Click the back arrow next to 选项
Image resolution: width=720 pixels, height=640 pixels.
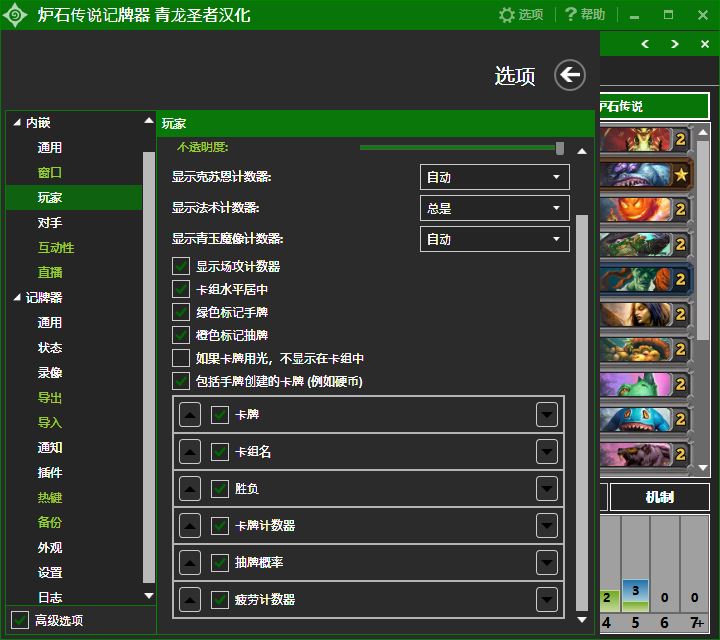pyautogui.click(x=569, y=75)
